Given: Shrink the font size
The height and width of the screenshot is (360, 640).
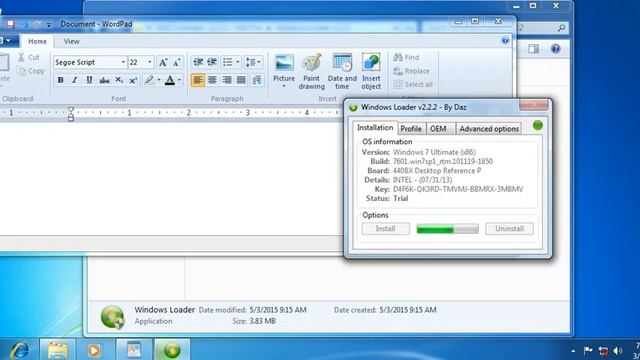Looking at the screenshot, I should coord(177,62).
